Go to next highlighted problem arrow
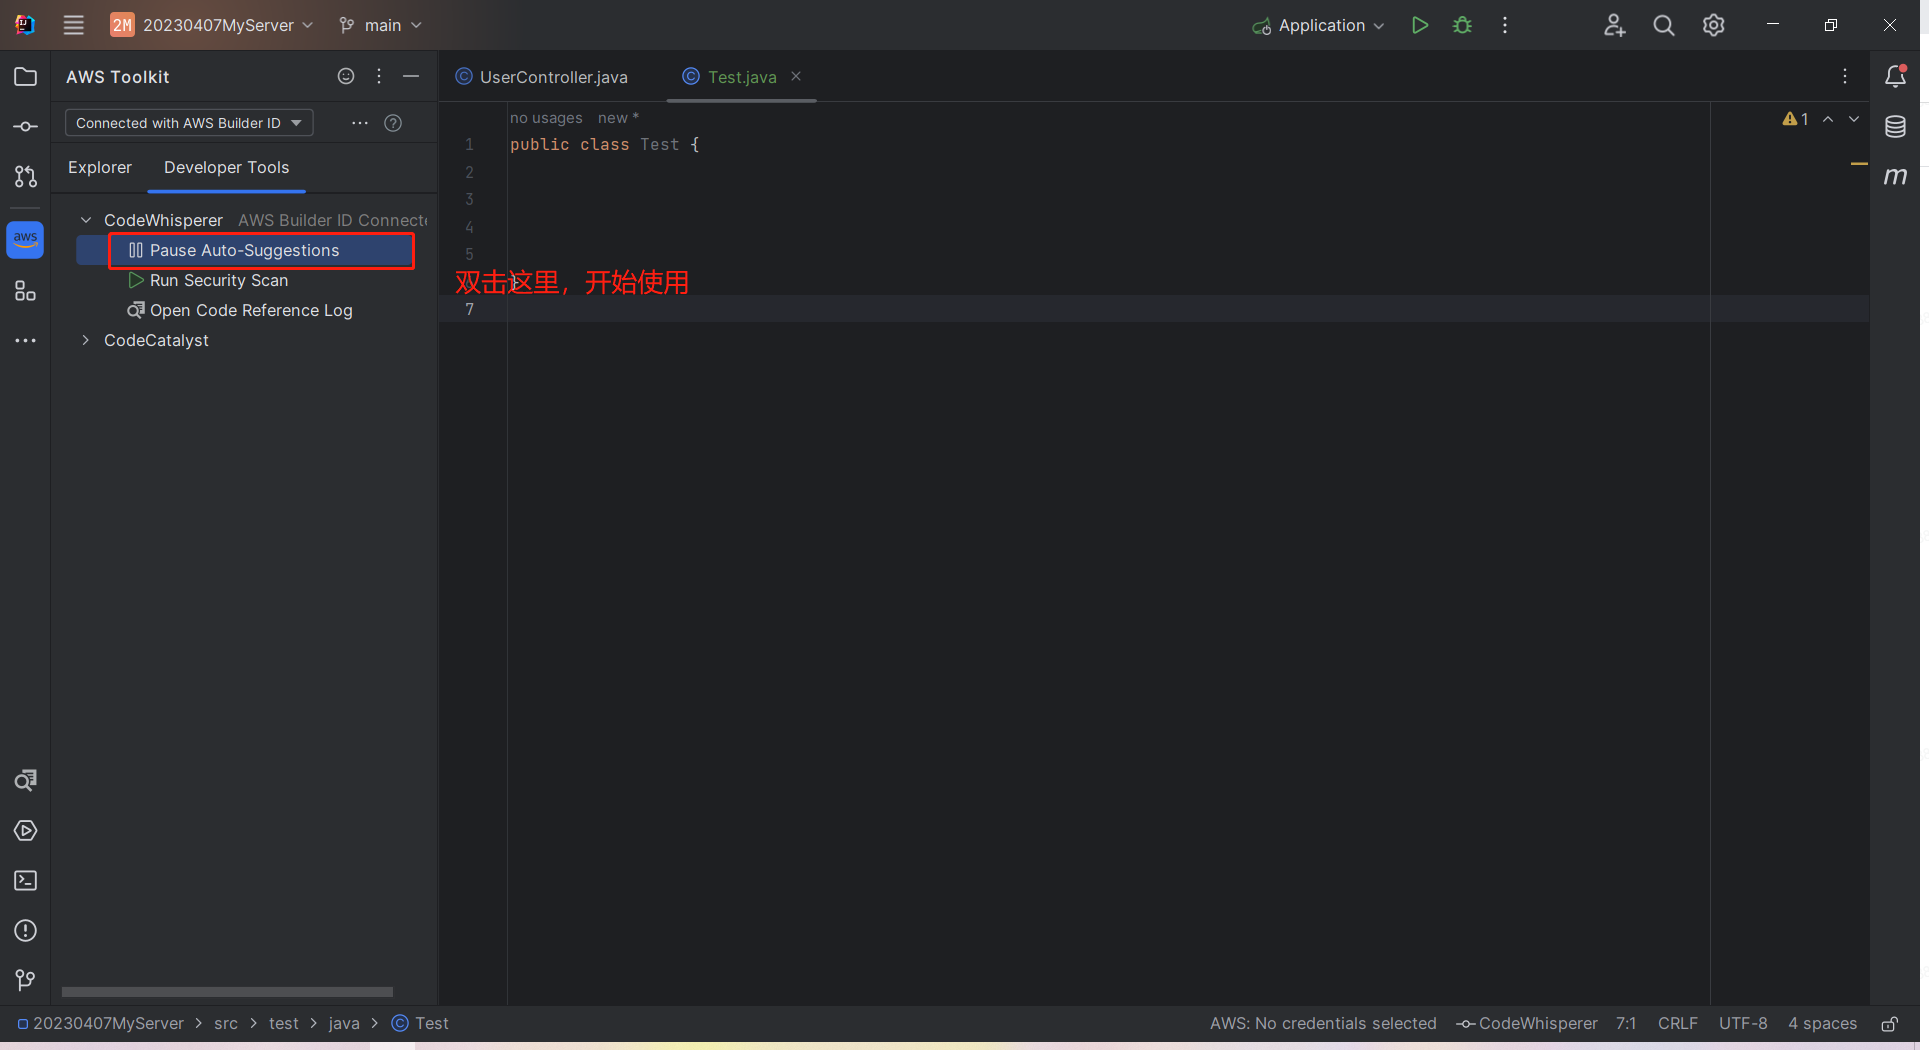The height and width of the screenshot is (1050, 1929). click(1854, 119)
